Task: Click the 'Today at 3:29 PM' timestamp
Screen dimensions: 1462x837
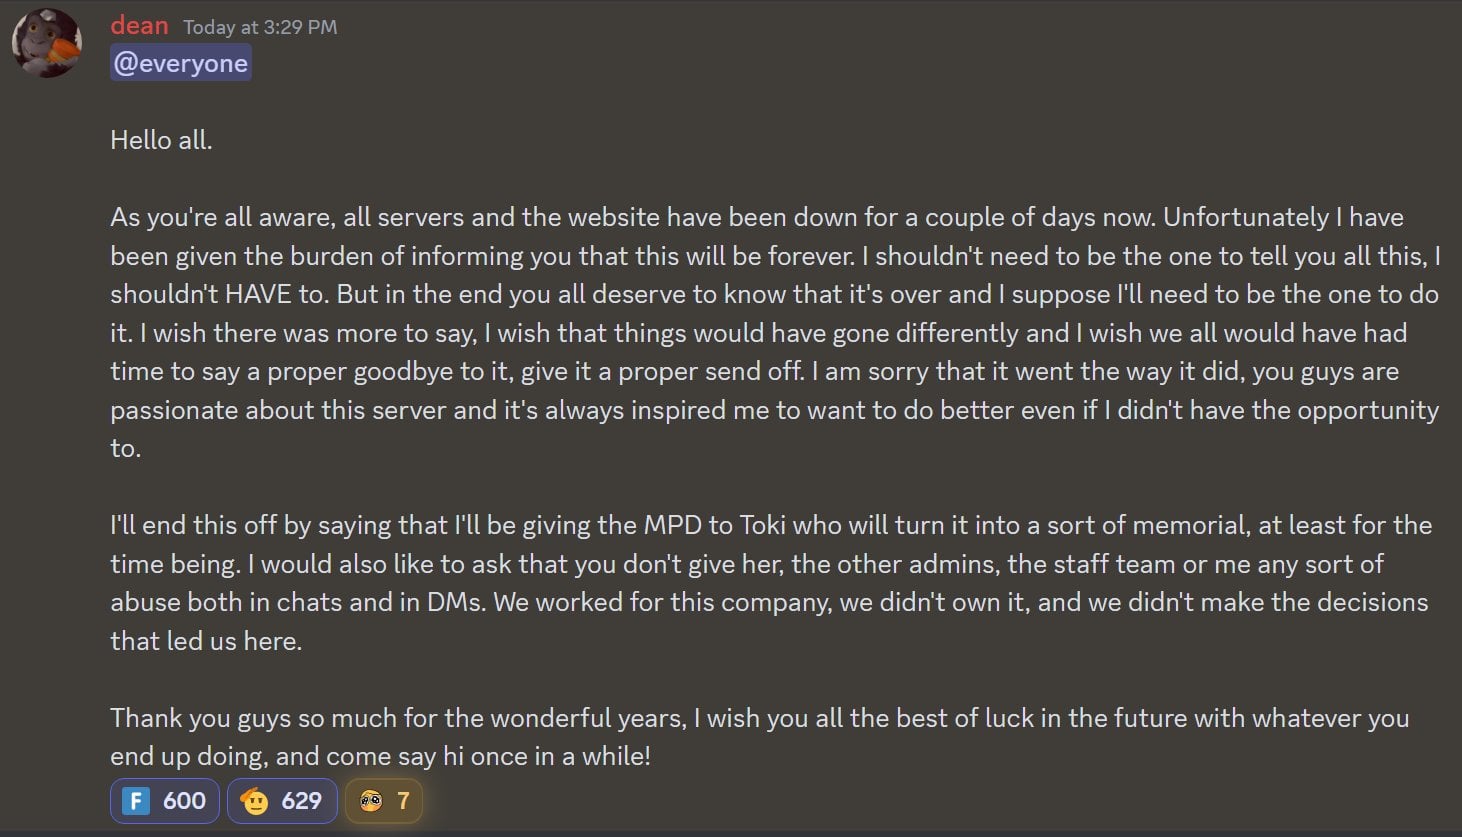Action: [260, 27]
